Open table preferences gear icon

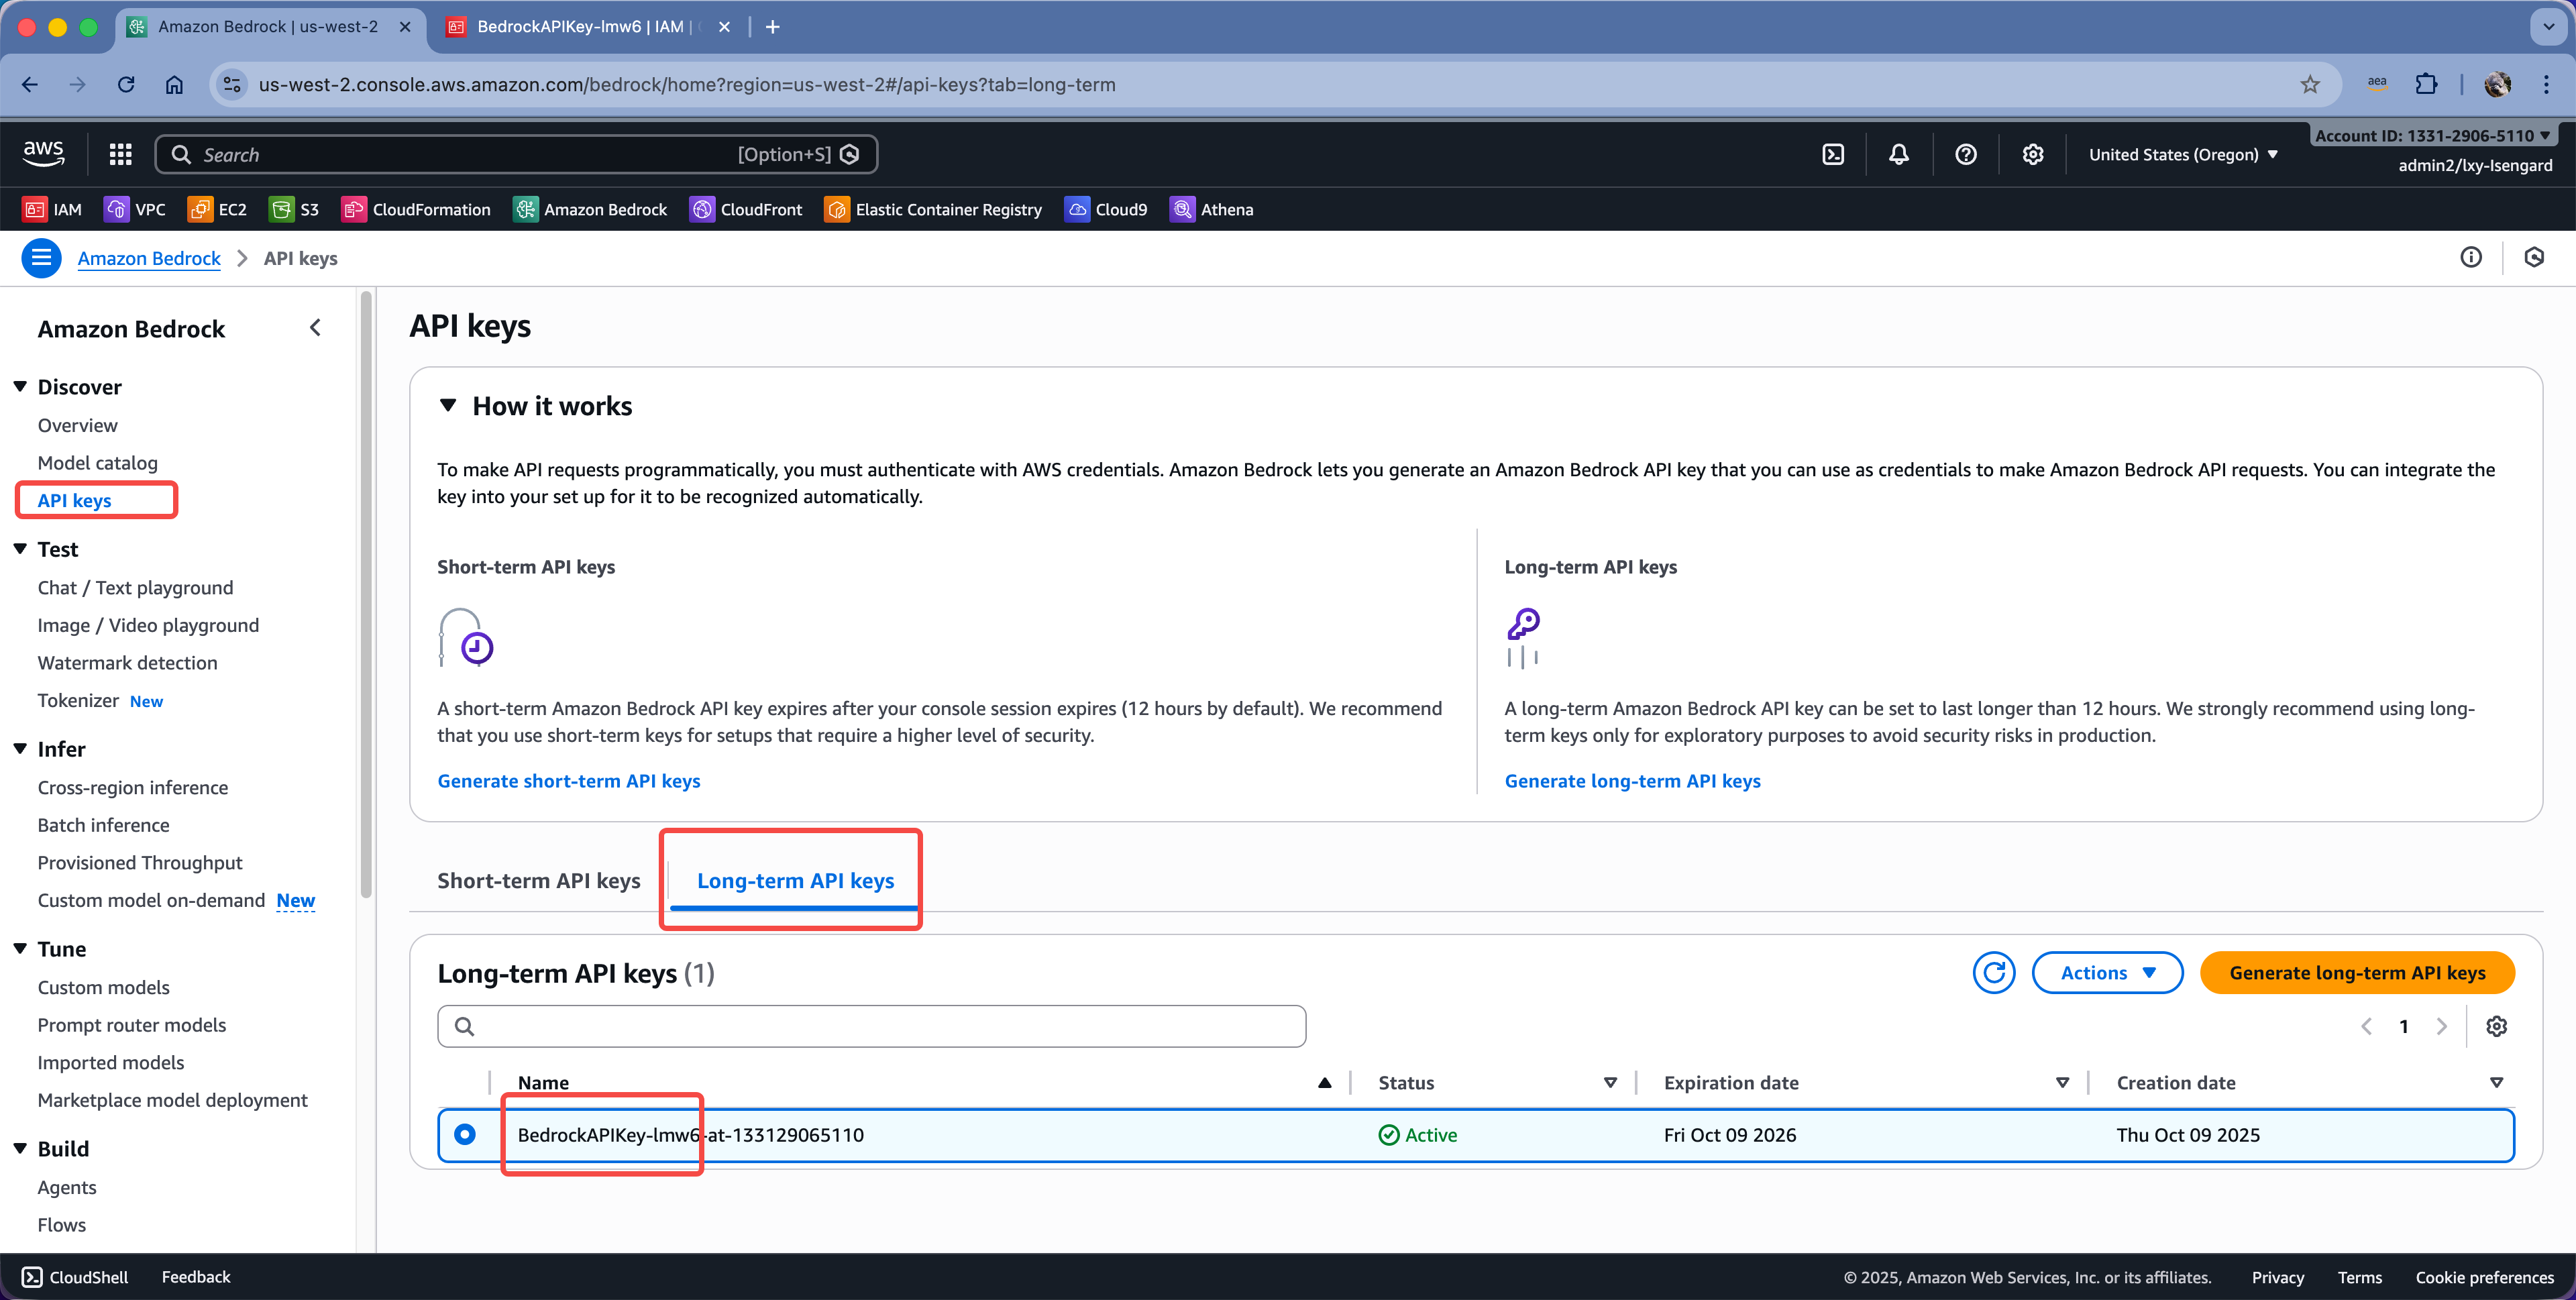[x=2496, y=1026]
